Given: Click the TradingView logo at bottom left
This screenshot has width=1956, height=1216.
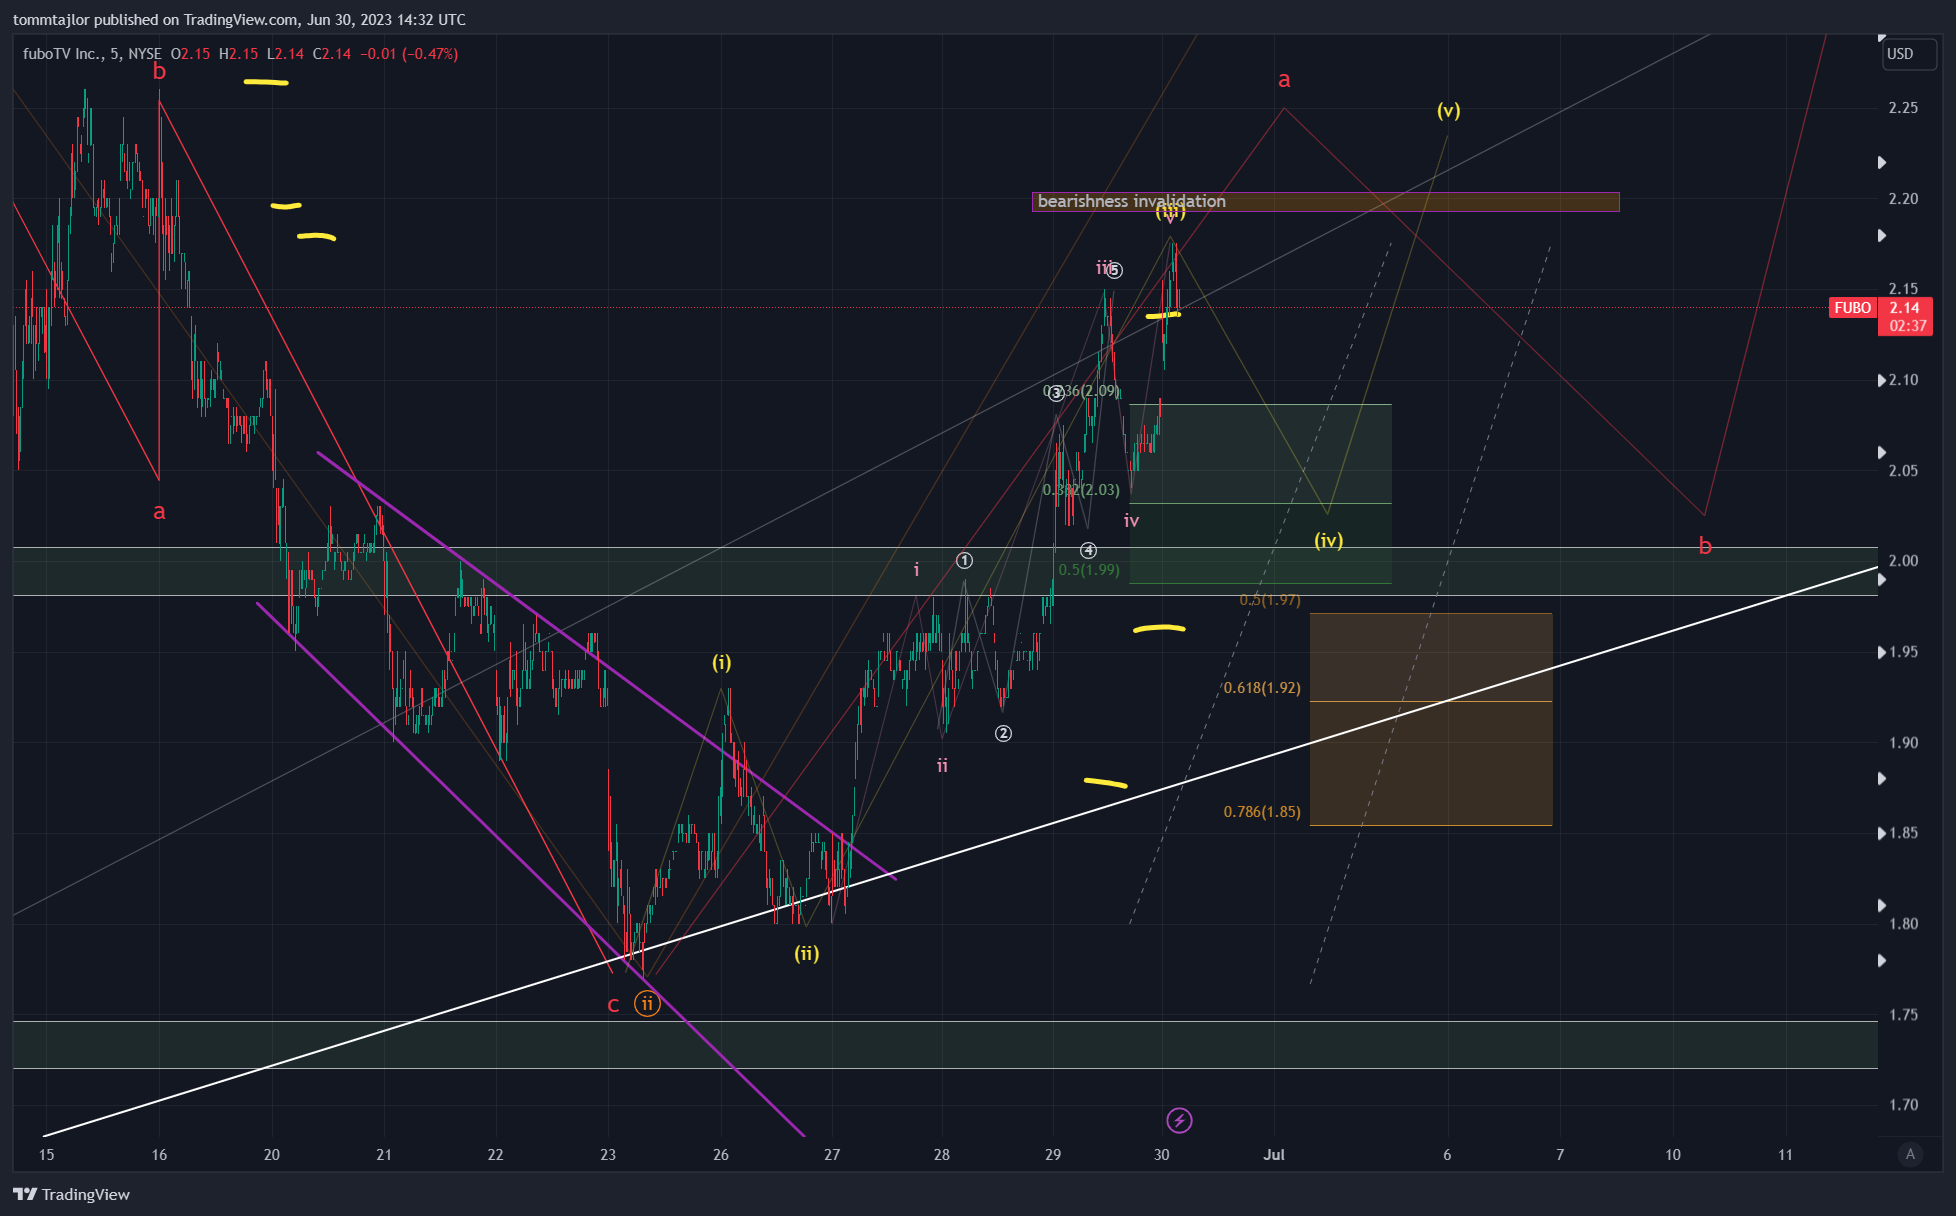Looking at the screenshot, I should click(x=71, y=1194).
